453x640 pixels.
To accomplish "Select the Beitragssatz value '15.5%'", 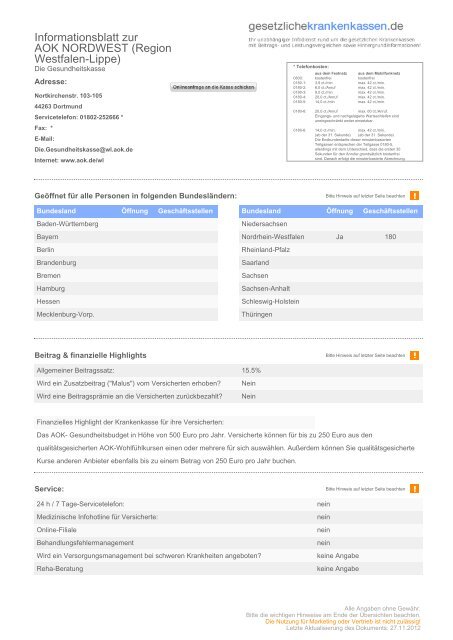I will click(251, 371).
